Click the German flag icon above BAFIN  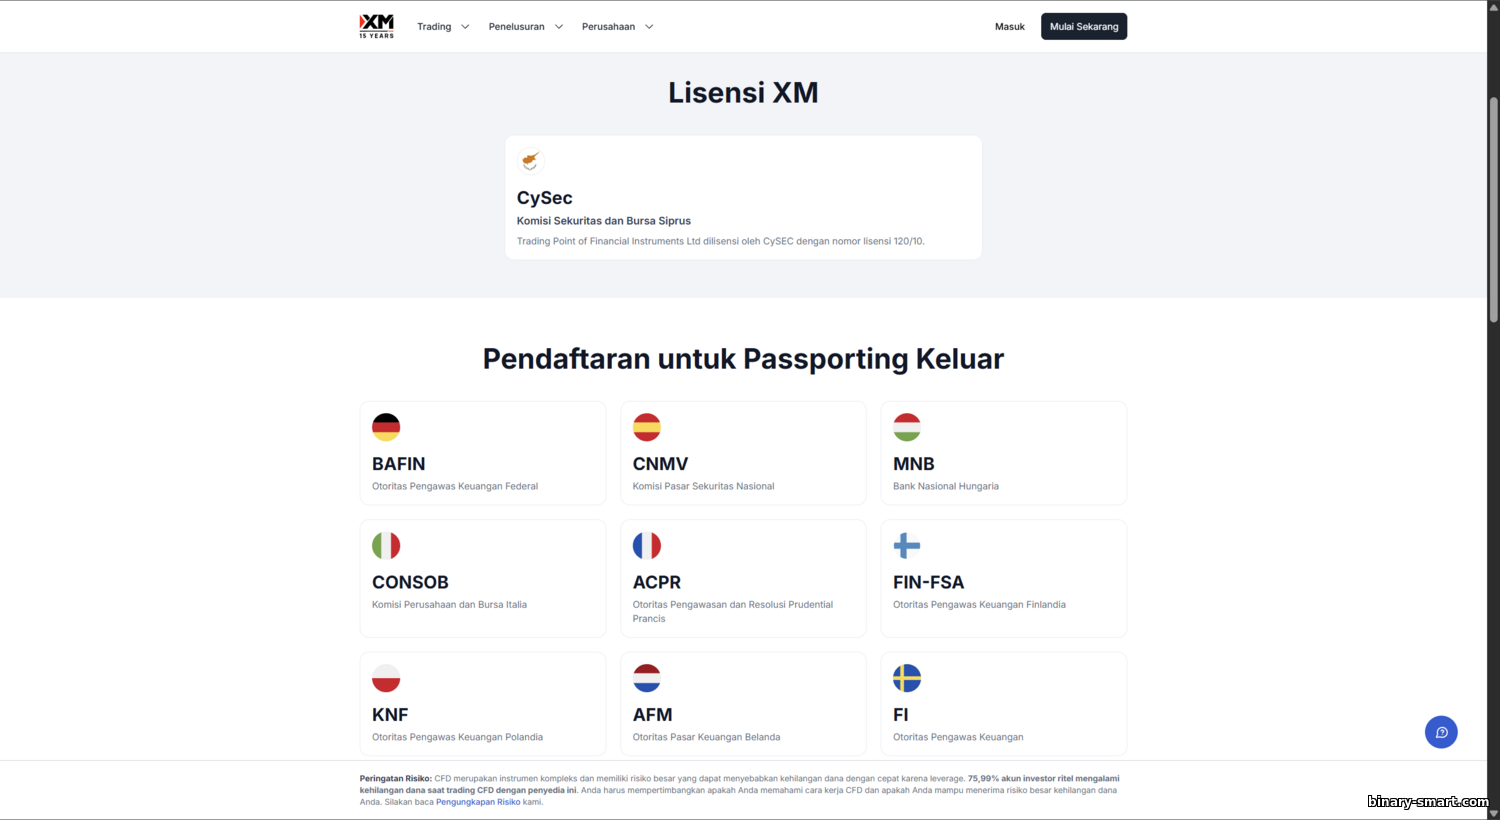click(386, 427)
